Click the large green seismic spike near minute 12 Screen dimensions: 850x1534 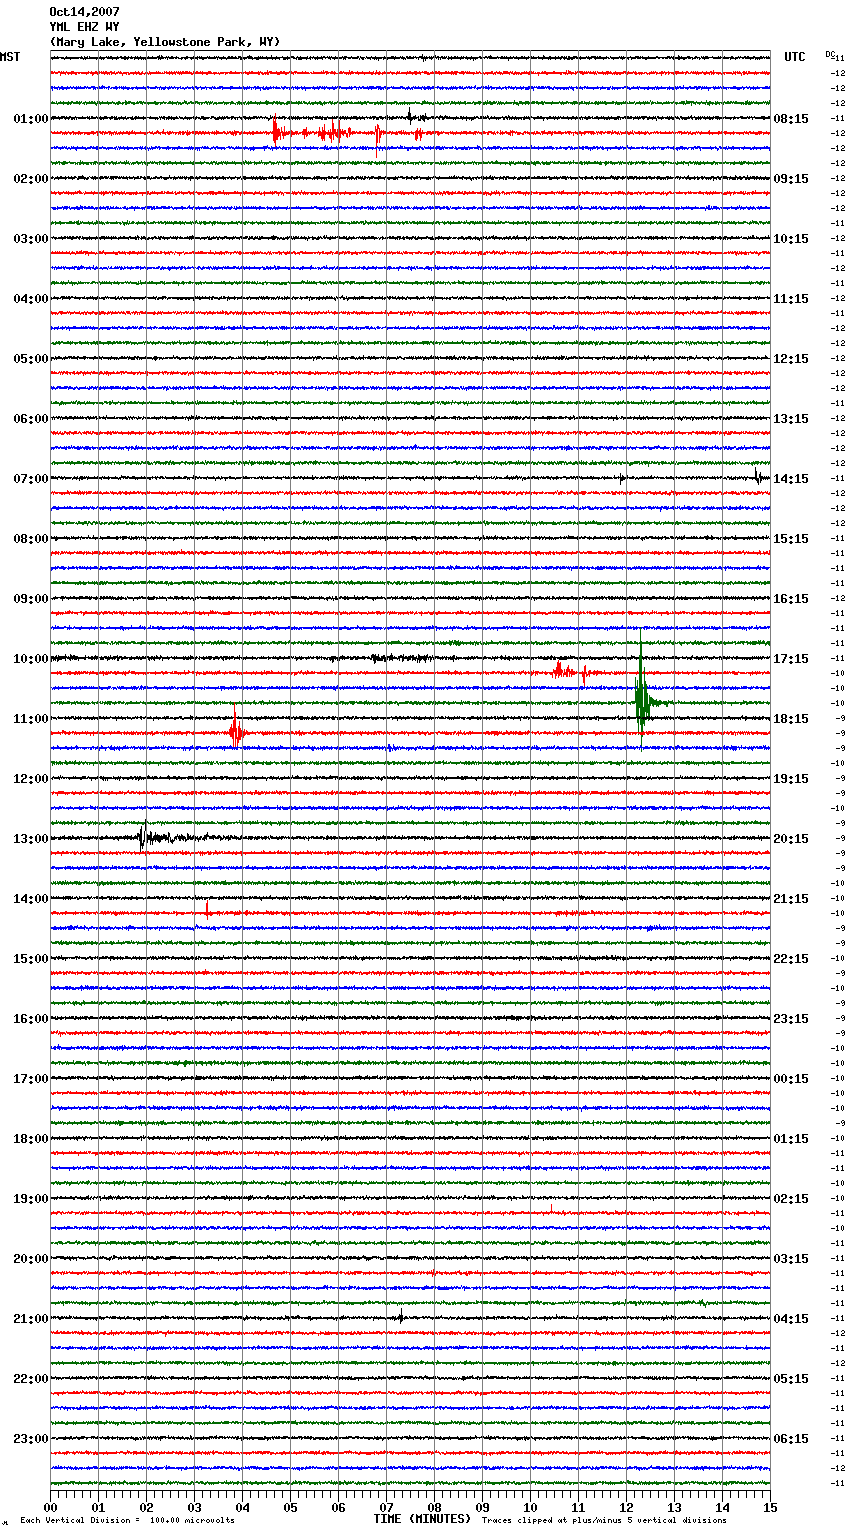coord(642,690)
